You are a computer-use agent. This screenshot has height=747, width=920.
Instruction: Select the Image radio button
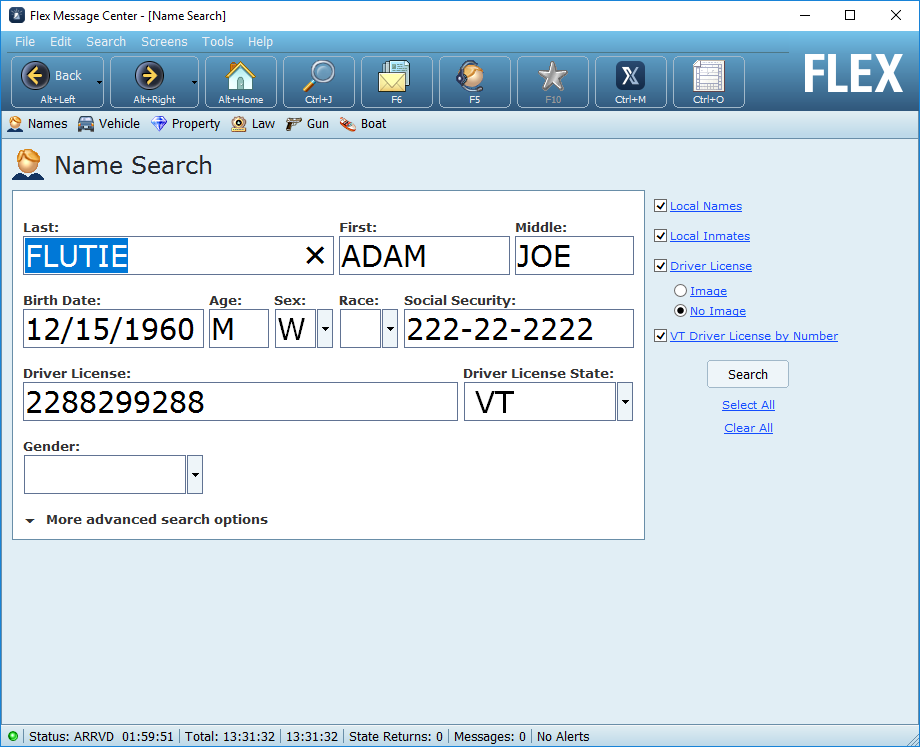tap(681, 291)
